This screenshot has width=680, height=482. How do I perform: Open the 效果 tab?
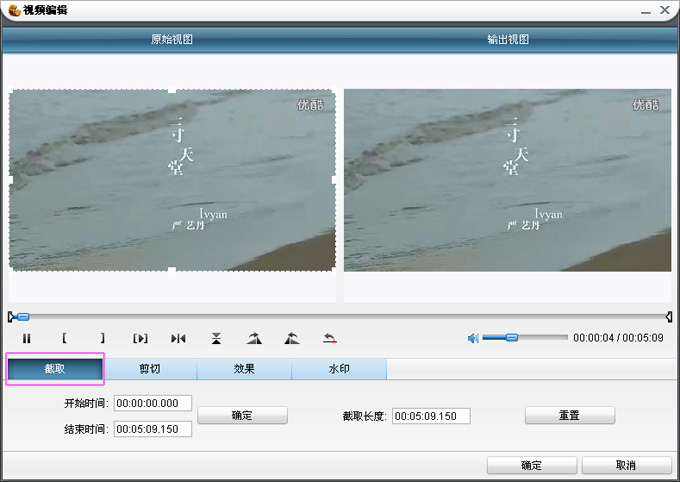click(x=244, y=369)
